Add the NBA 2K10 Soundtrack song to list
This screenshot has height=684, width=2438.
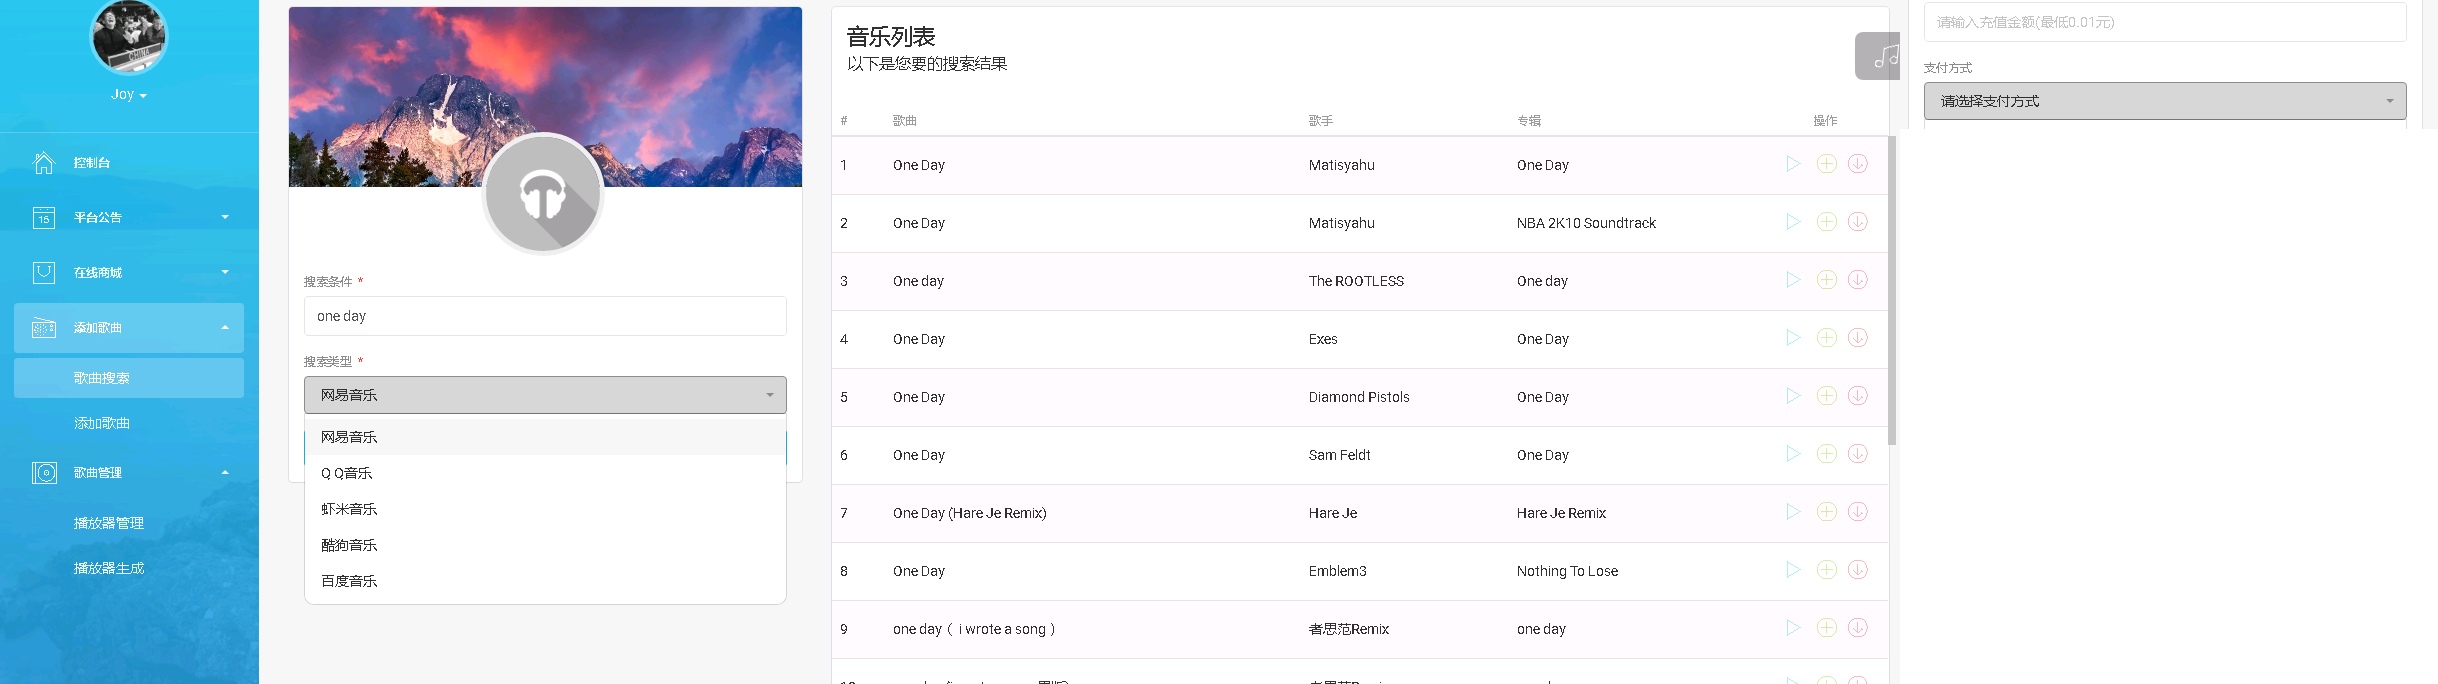[1826, 222]
